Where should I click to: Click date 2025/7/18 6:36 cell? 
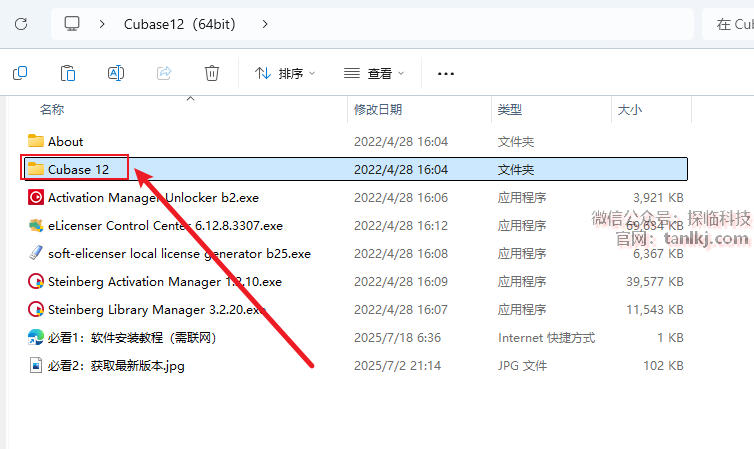397,337
